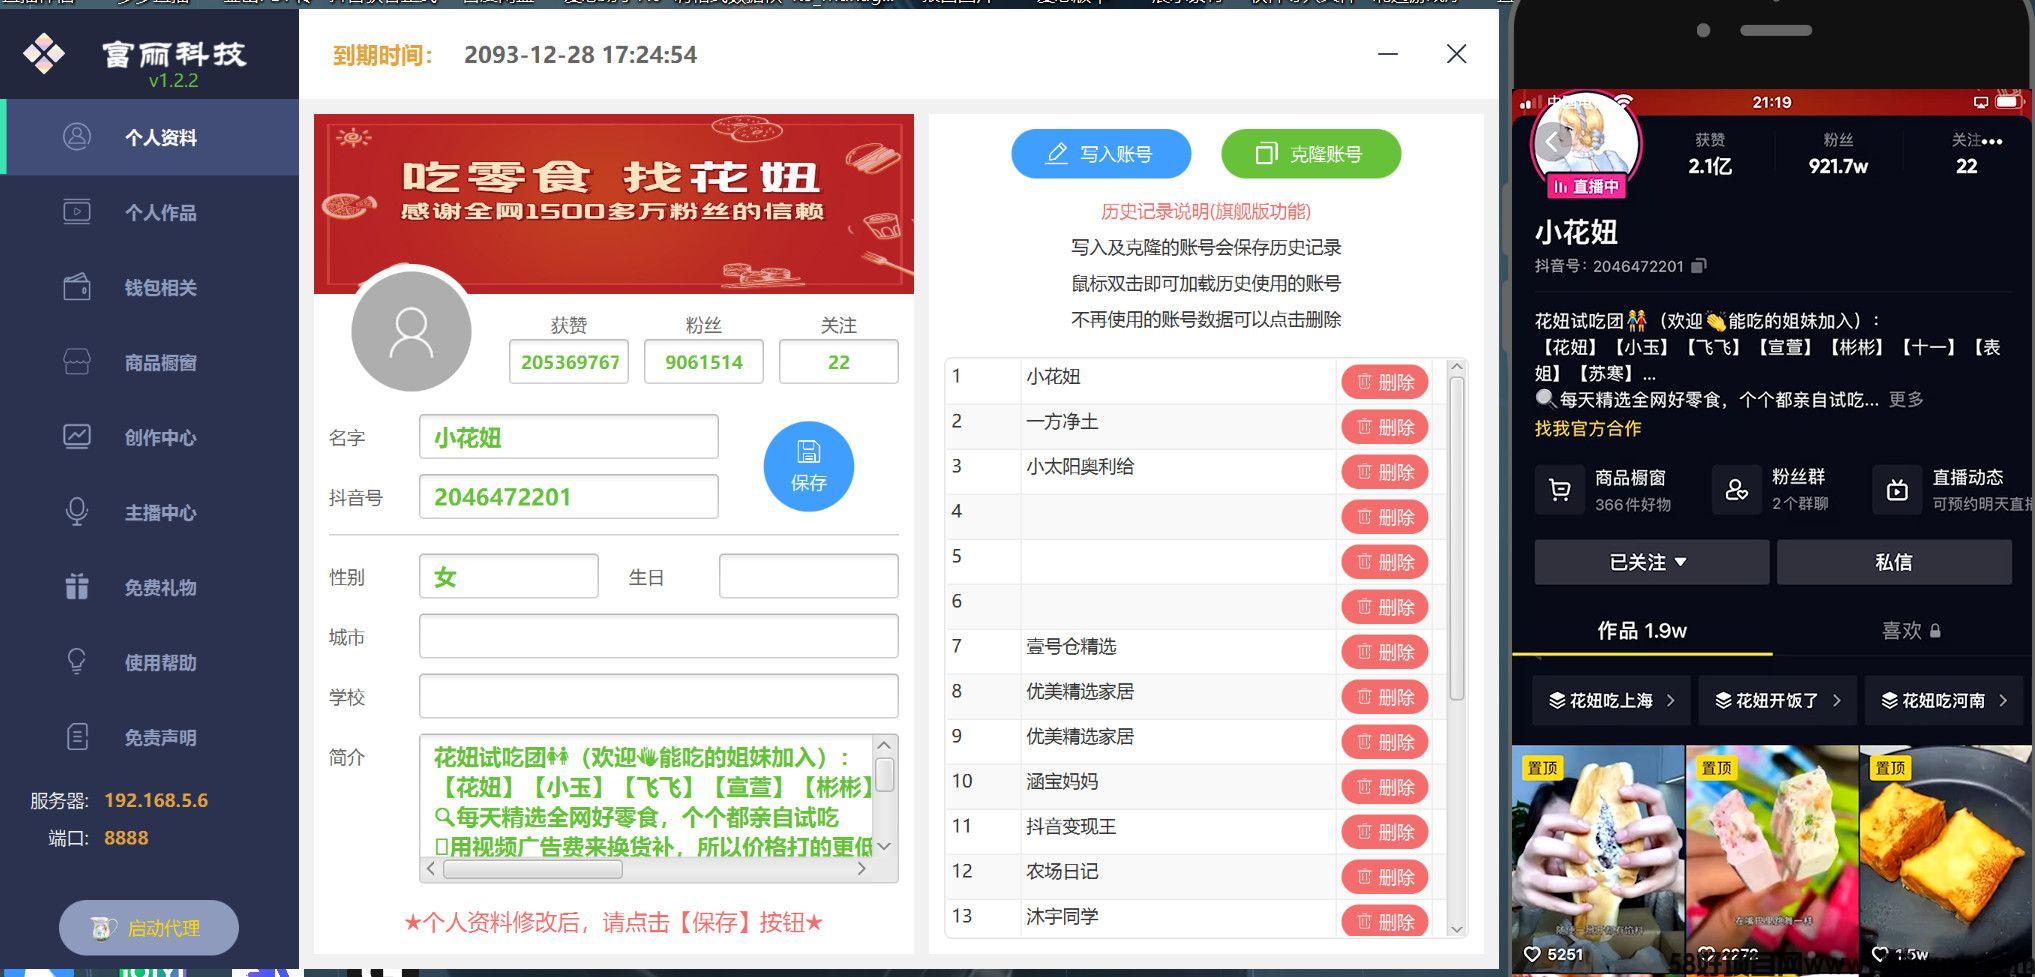This screenshot has height=977, width=2035.
Task: Click the history list scroll down arrow
Action: coord(1457,929)
